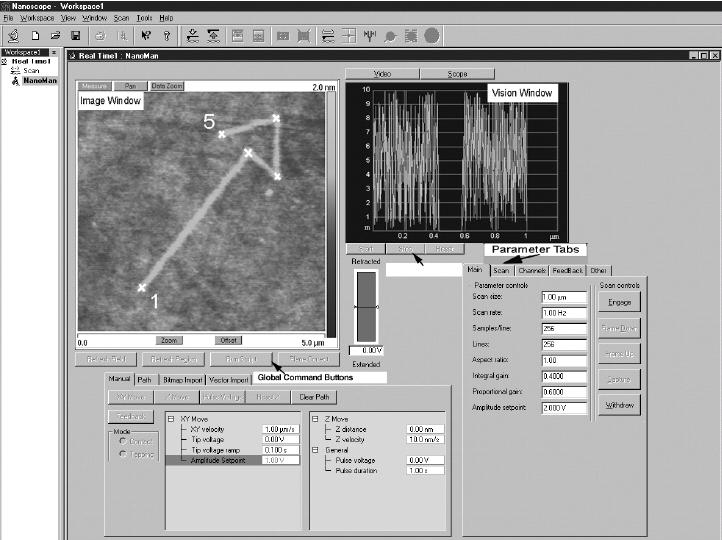Switch to the Channels parameter tab
Screen dimensions: 722x540
[532, 270]
